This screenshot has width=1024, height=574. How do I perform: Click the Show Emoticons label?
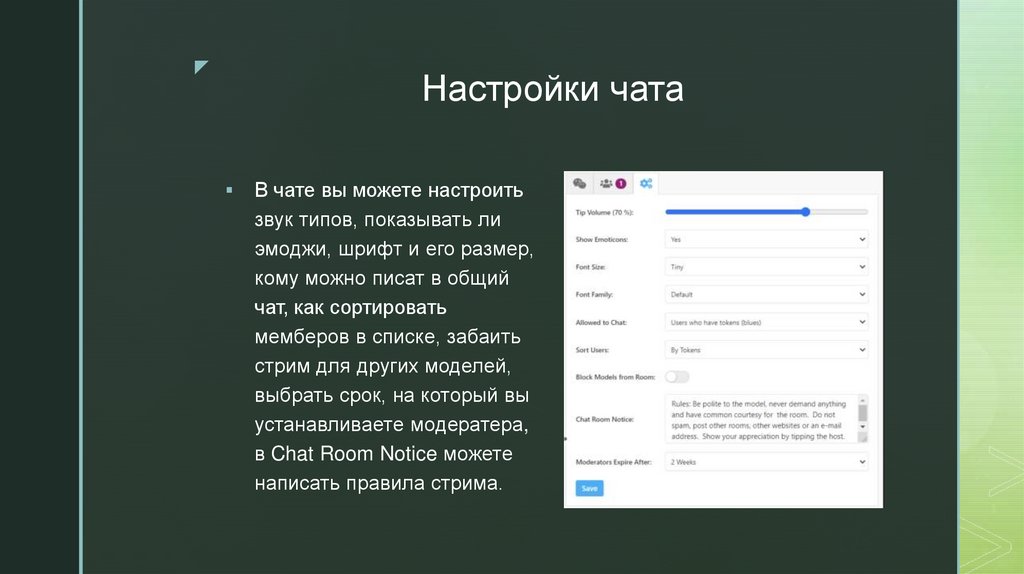coord(601,240)
